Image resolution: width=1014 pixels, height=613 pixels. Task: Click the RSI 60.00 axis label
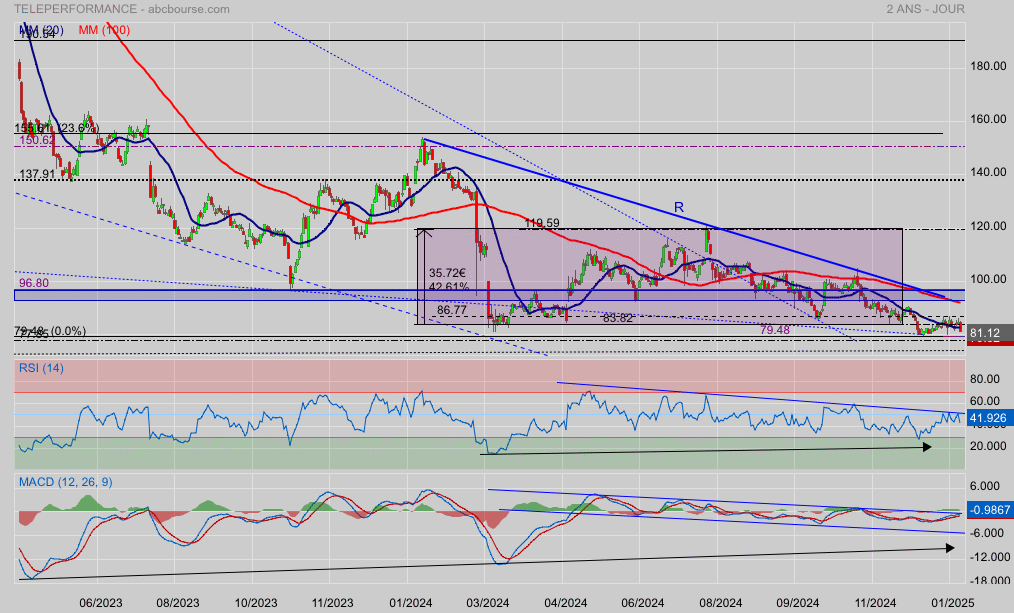pyautogui.click(x=985, y=402)
